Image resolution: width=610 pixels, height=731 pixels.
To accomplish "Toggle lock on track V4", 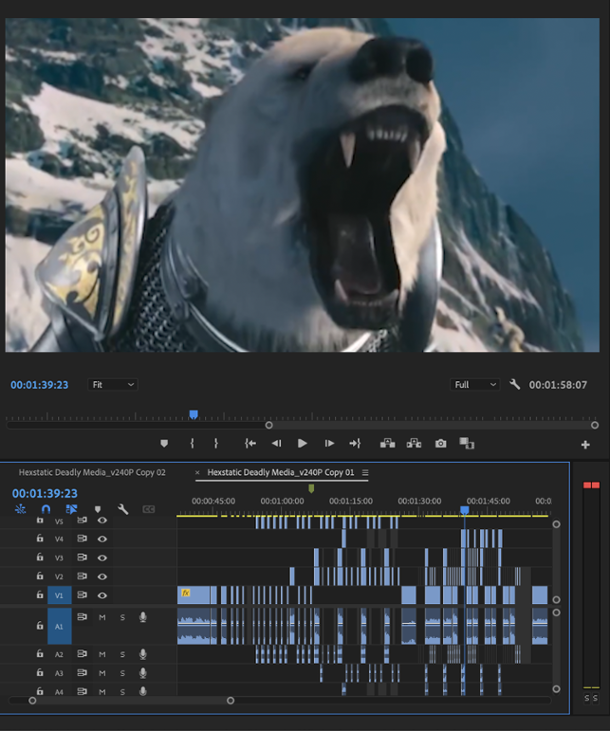I will [40, 538].
